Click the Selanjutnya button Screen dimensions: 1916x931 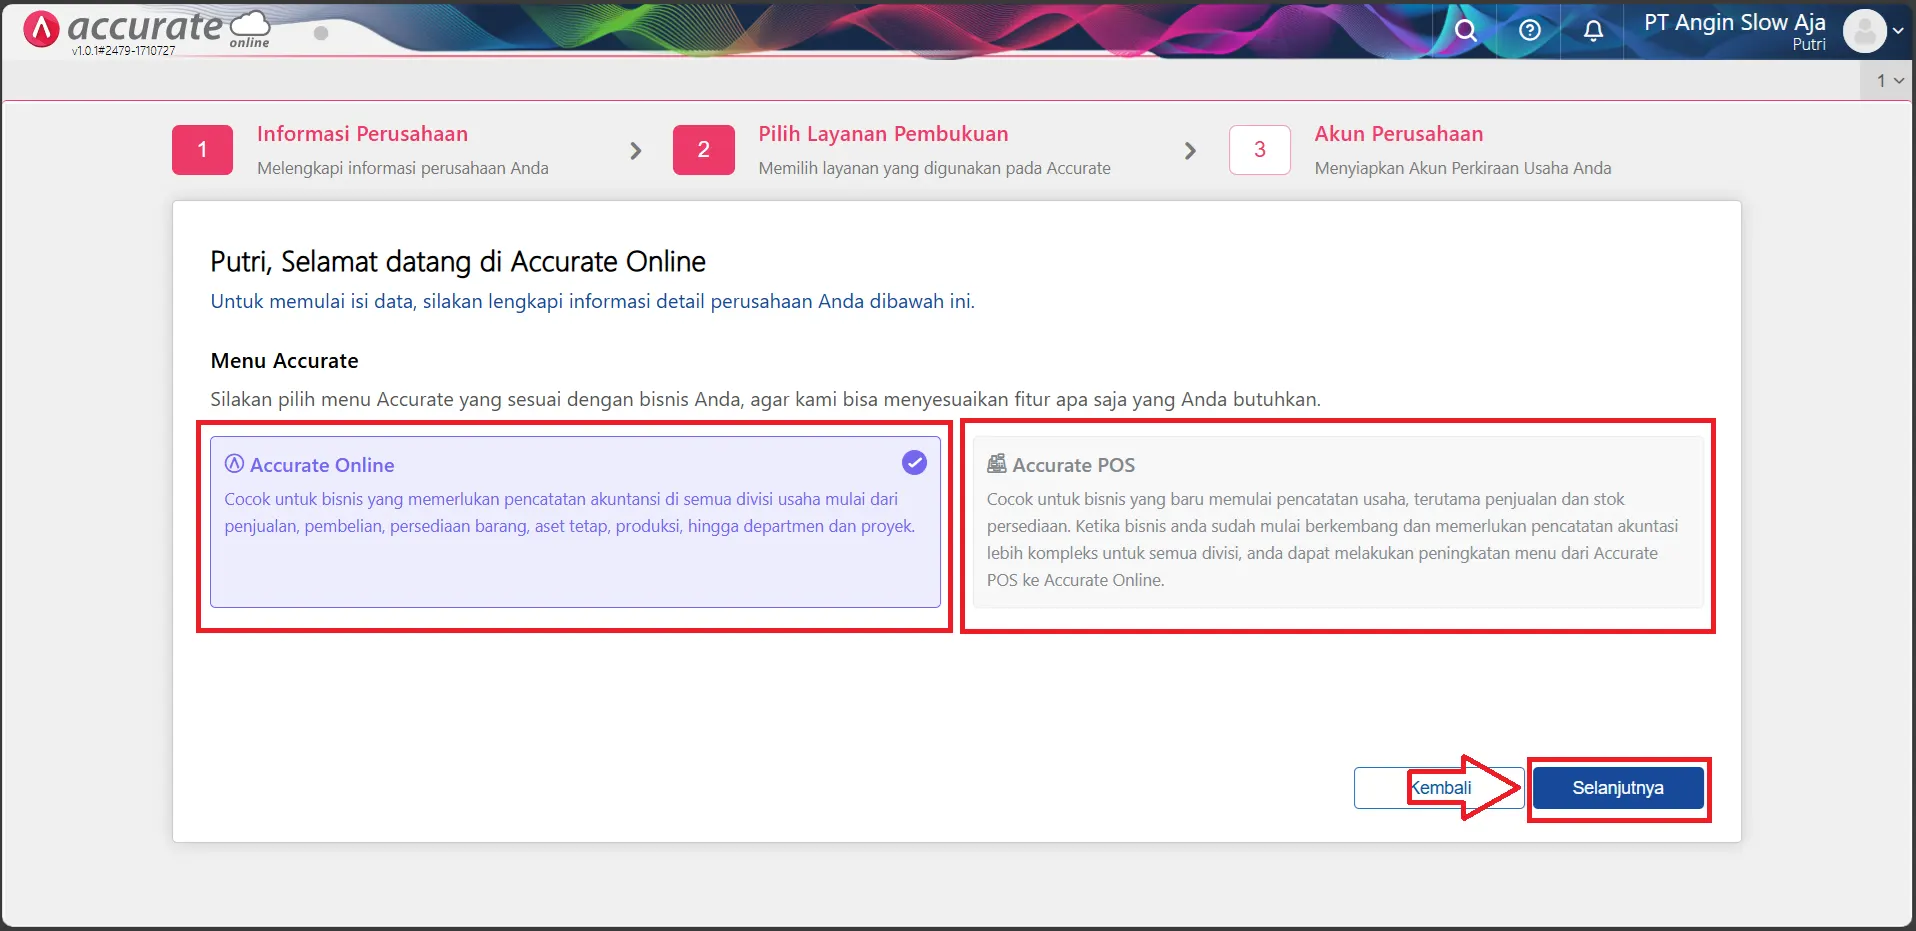tap(1618, 788)
